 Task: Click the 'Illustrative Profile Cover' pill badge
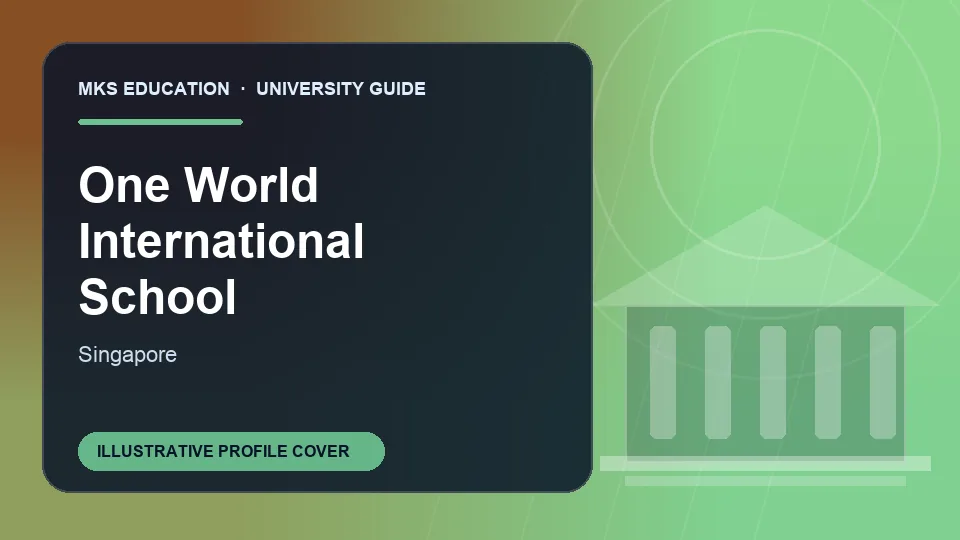(231, 451)
